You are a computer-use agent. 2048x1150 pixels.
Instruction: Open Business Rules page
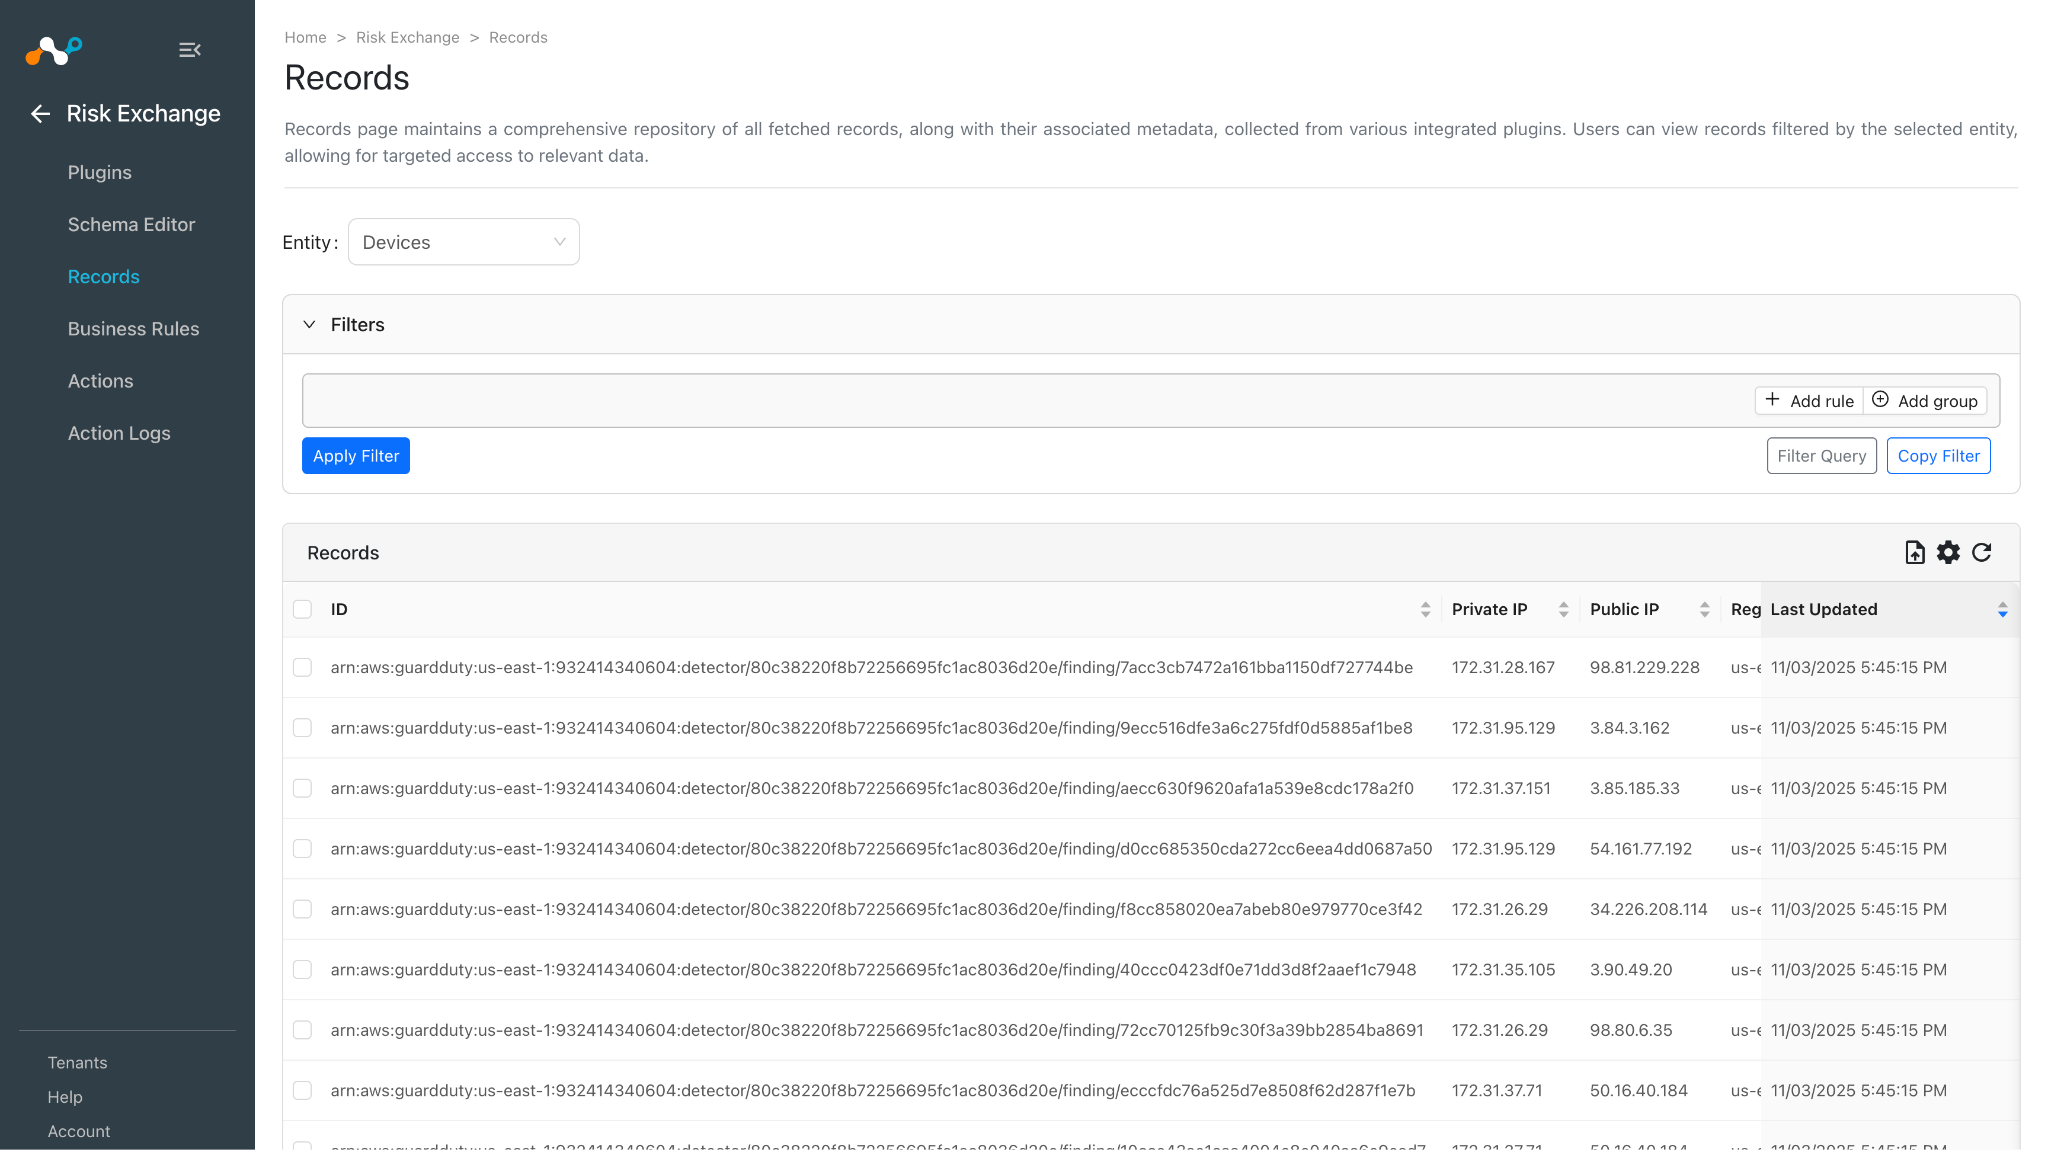134,329
